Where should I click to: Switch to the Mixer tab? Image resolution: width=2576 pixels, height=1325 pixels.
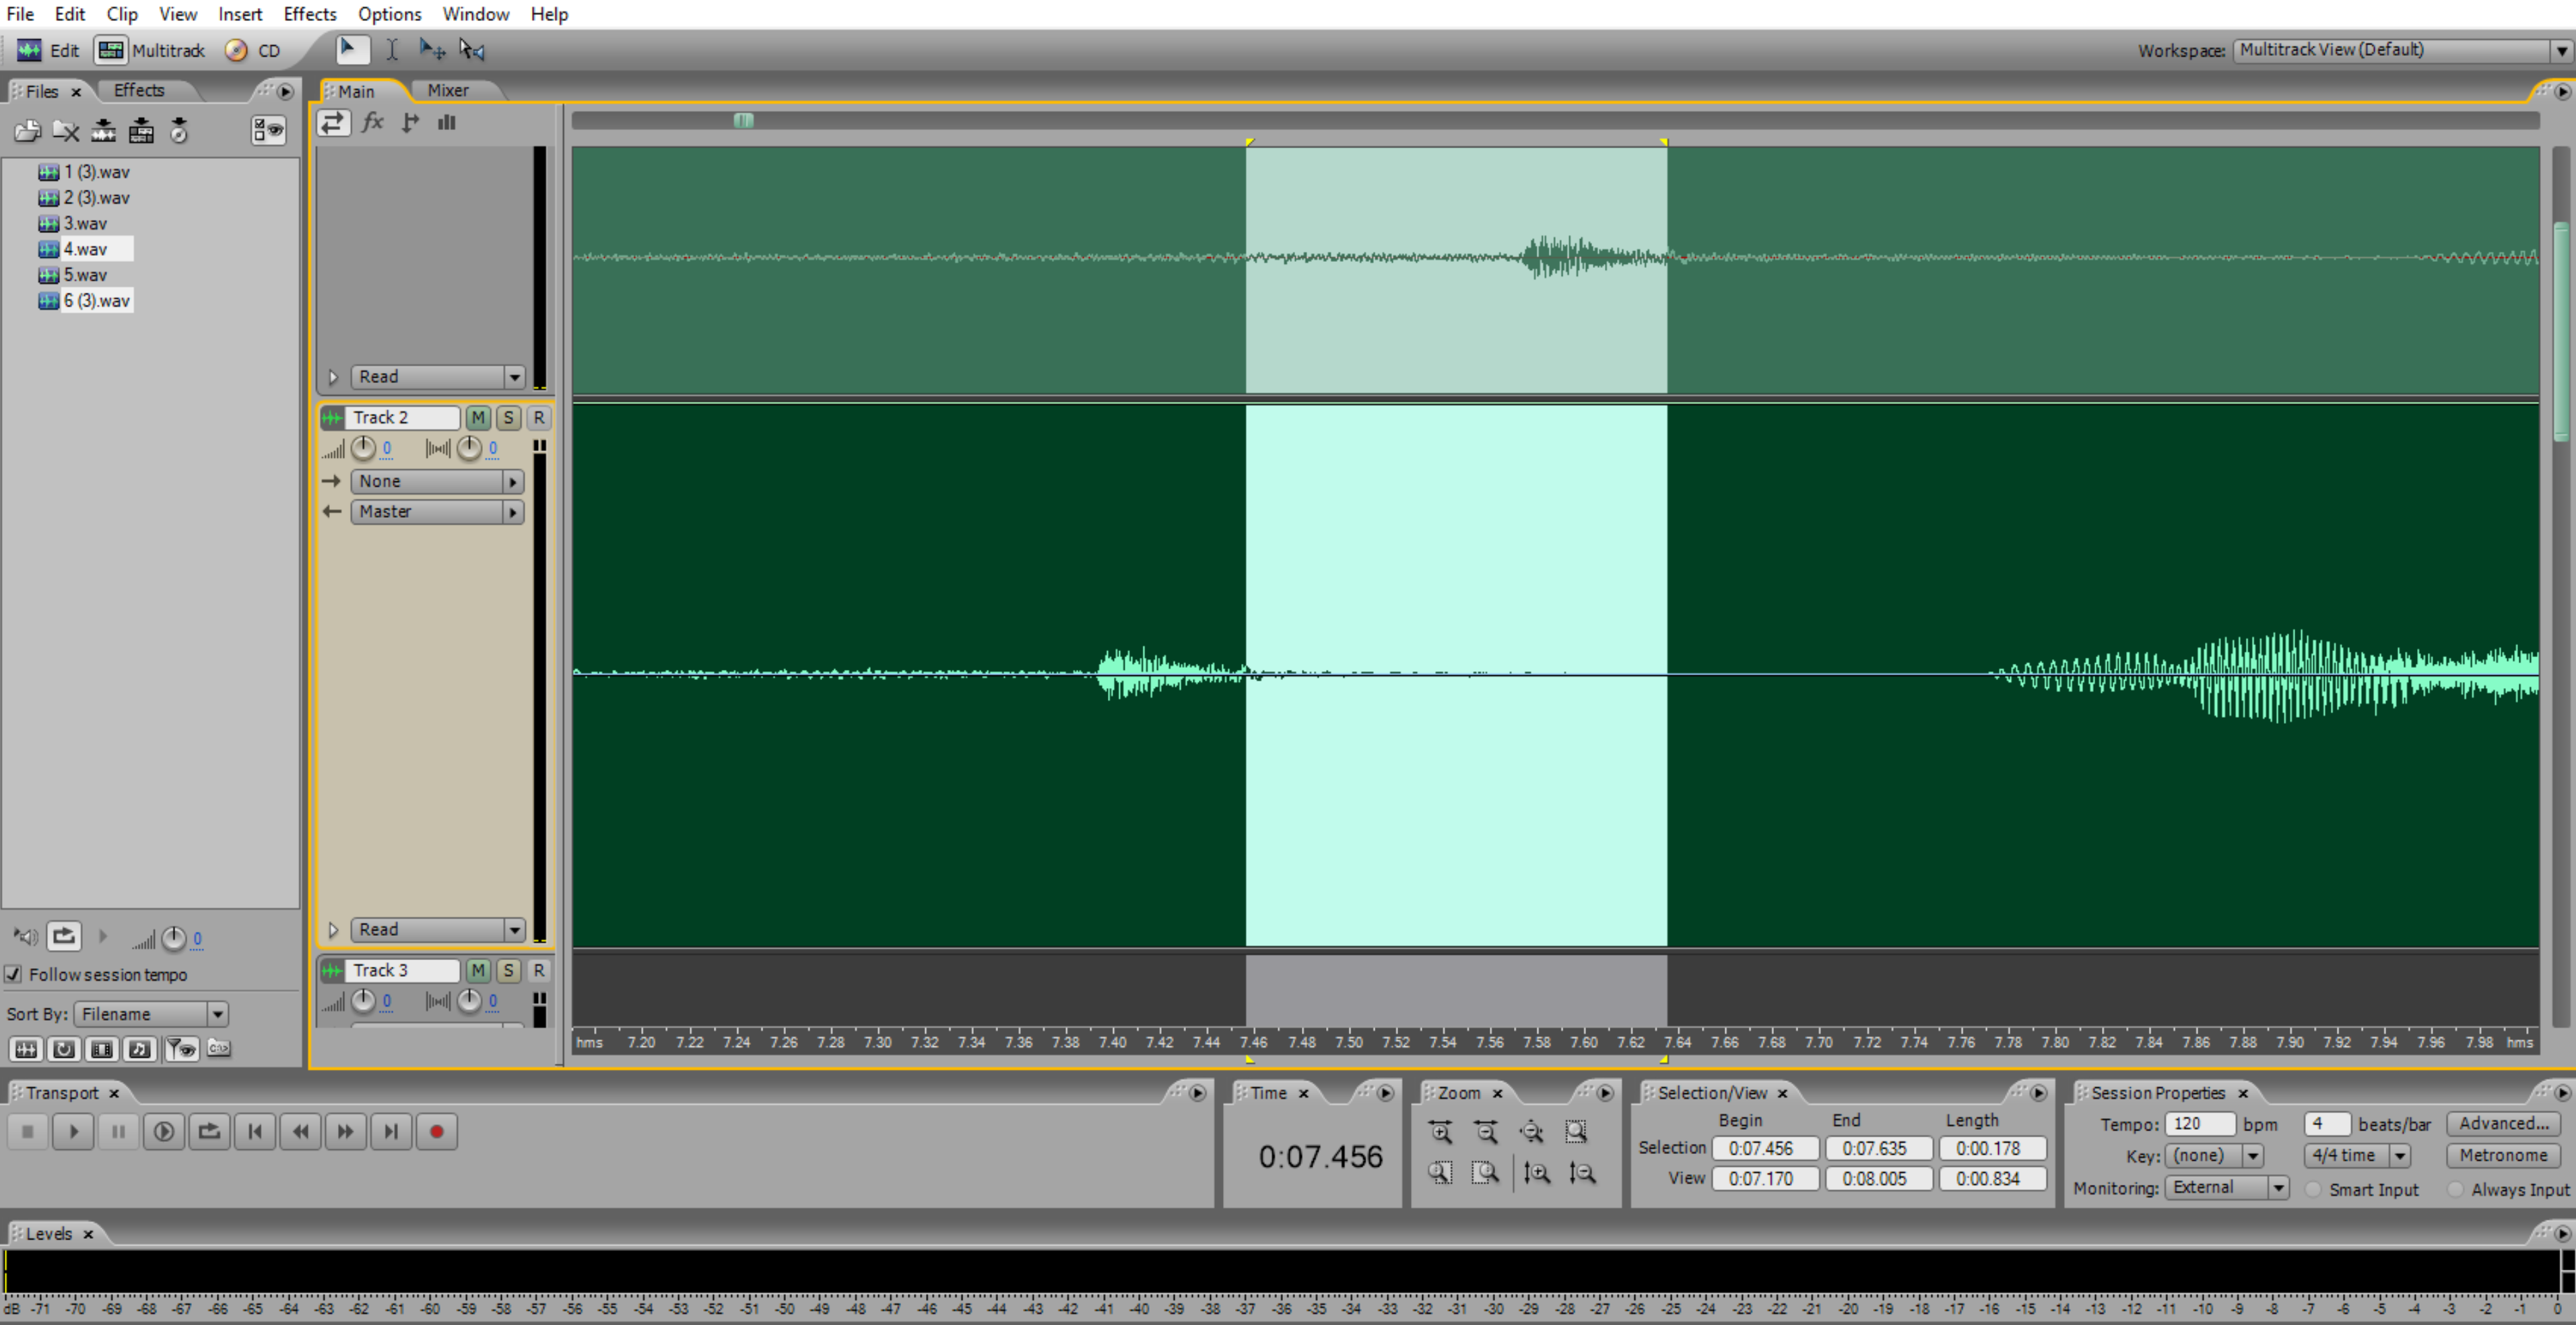[x=447, y=90]
